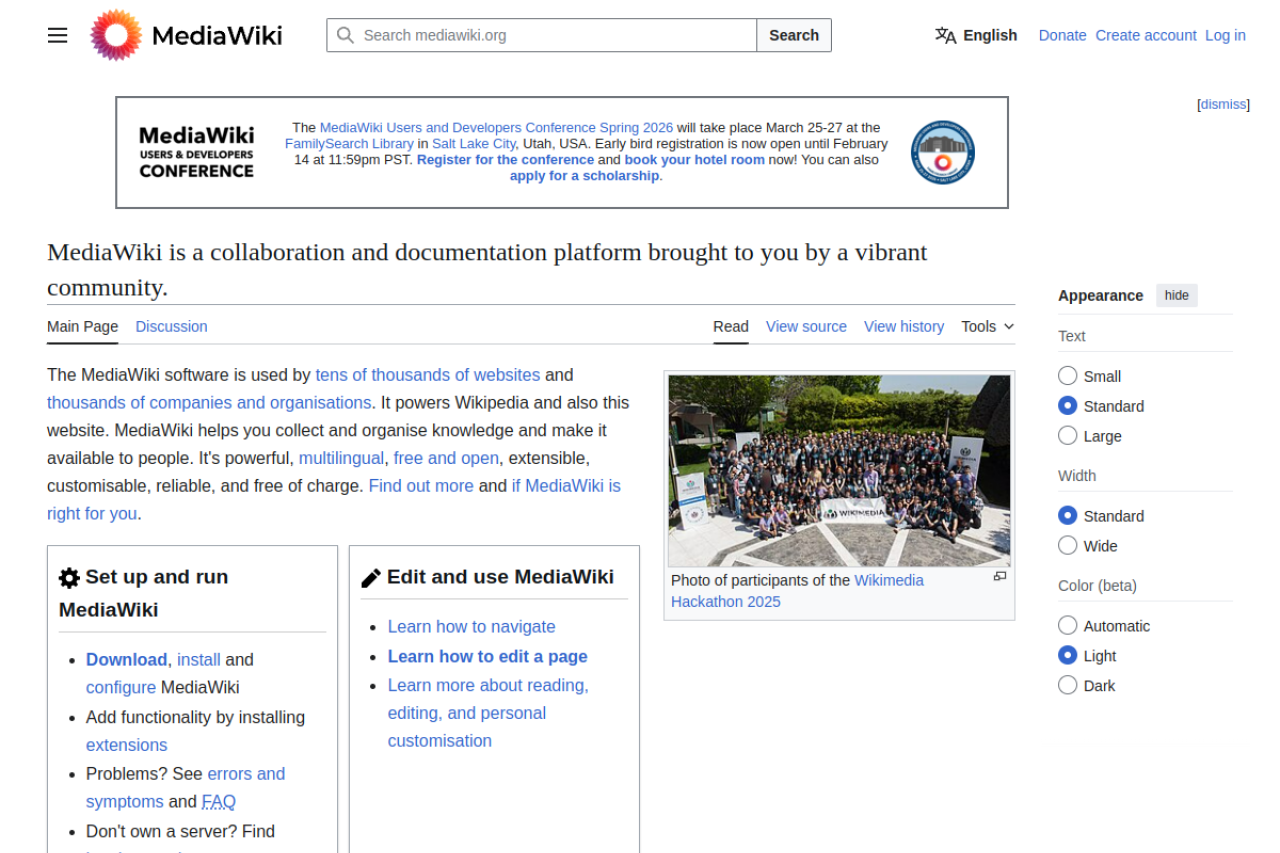Click inside the search mediawiki.org input field
Viewport: 1280px width, 853px height.
pos(550,35)
